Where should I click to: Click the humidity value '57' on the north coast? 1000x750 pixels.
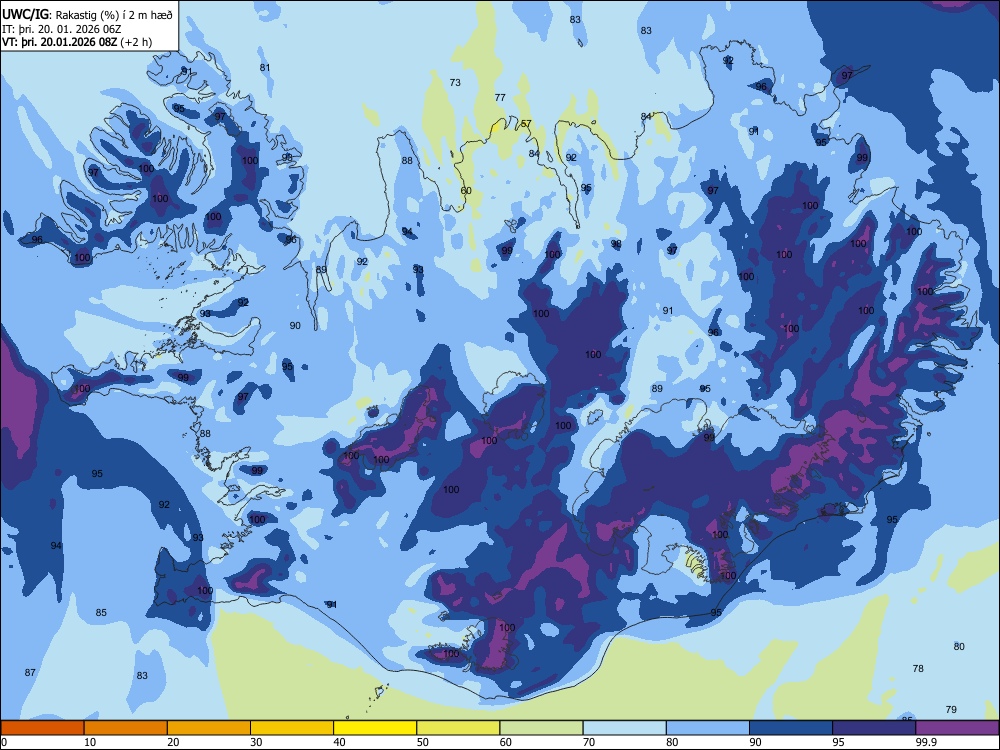526,124
